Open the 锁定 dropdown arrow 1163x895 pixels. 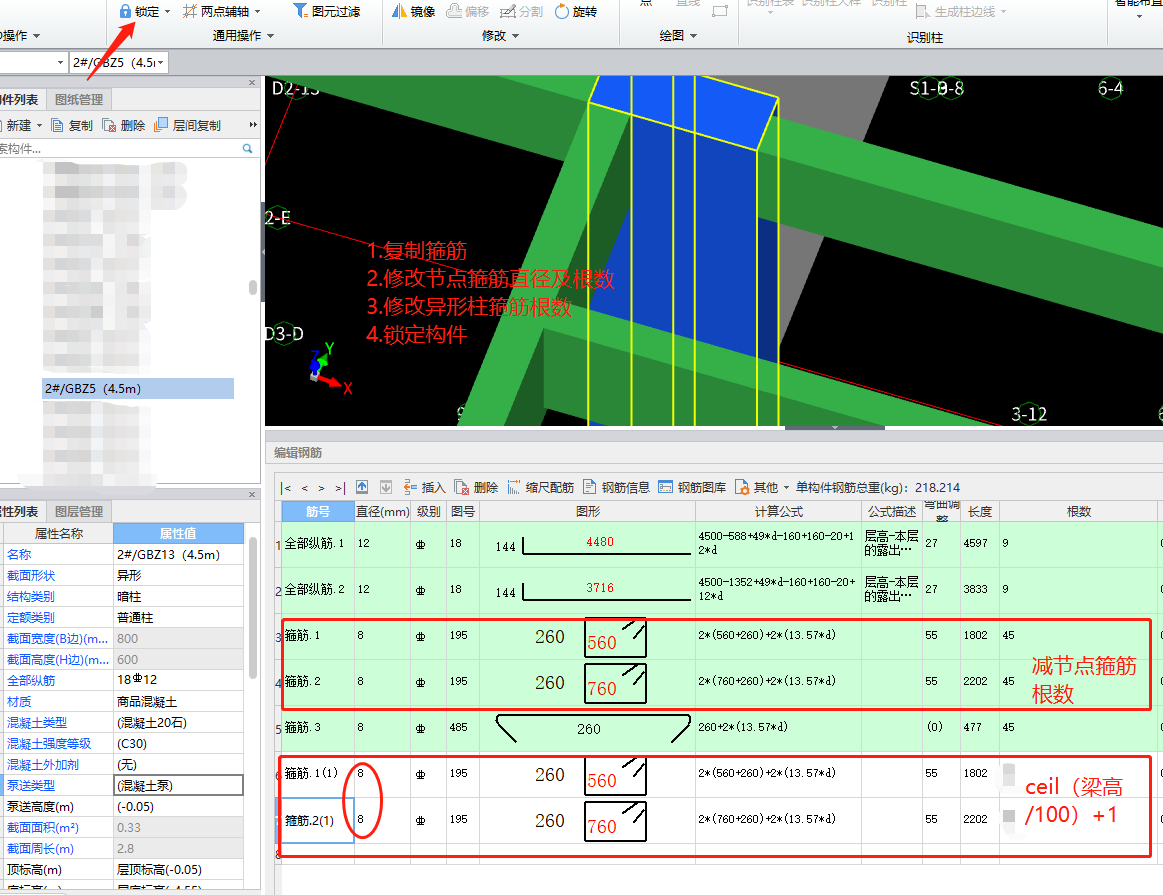click(x=168, y=11)
